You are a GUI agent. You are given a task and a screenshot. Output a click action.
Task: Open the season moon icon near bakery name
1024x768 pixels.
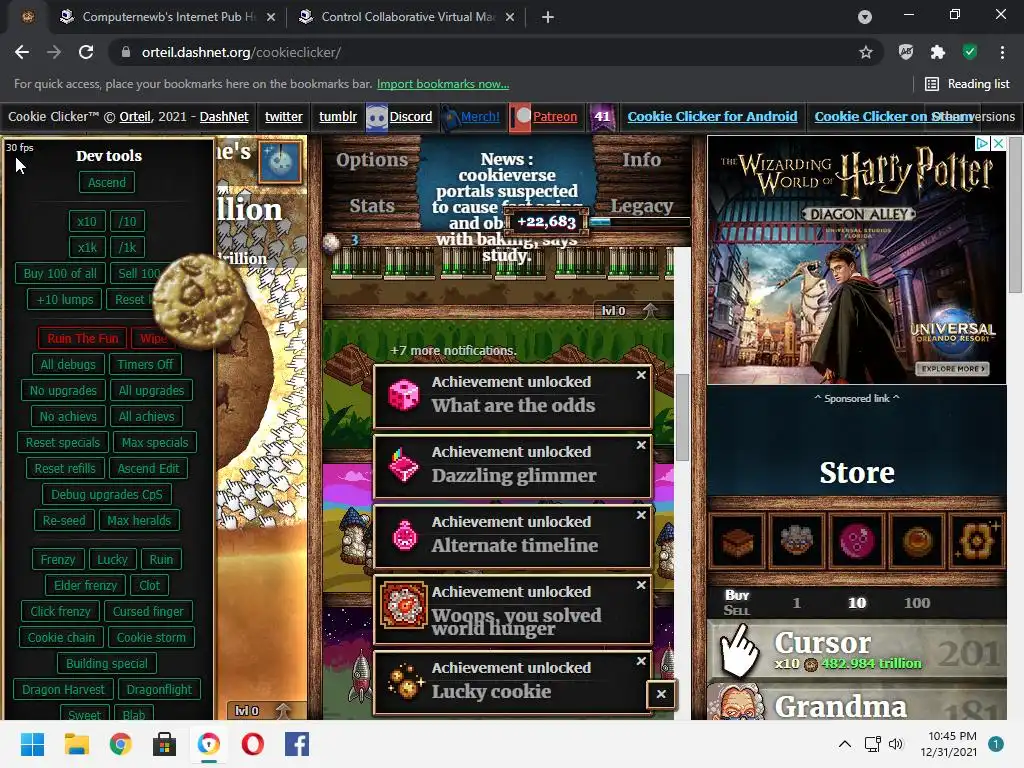pyautogui.click(x=281, y=161)
